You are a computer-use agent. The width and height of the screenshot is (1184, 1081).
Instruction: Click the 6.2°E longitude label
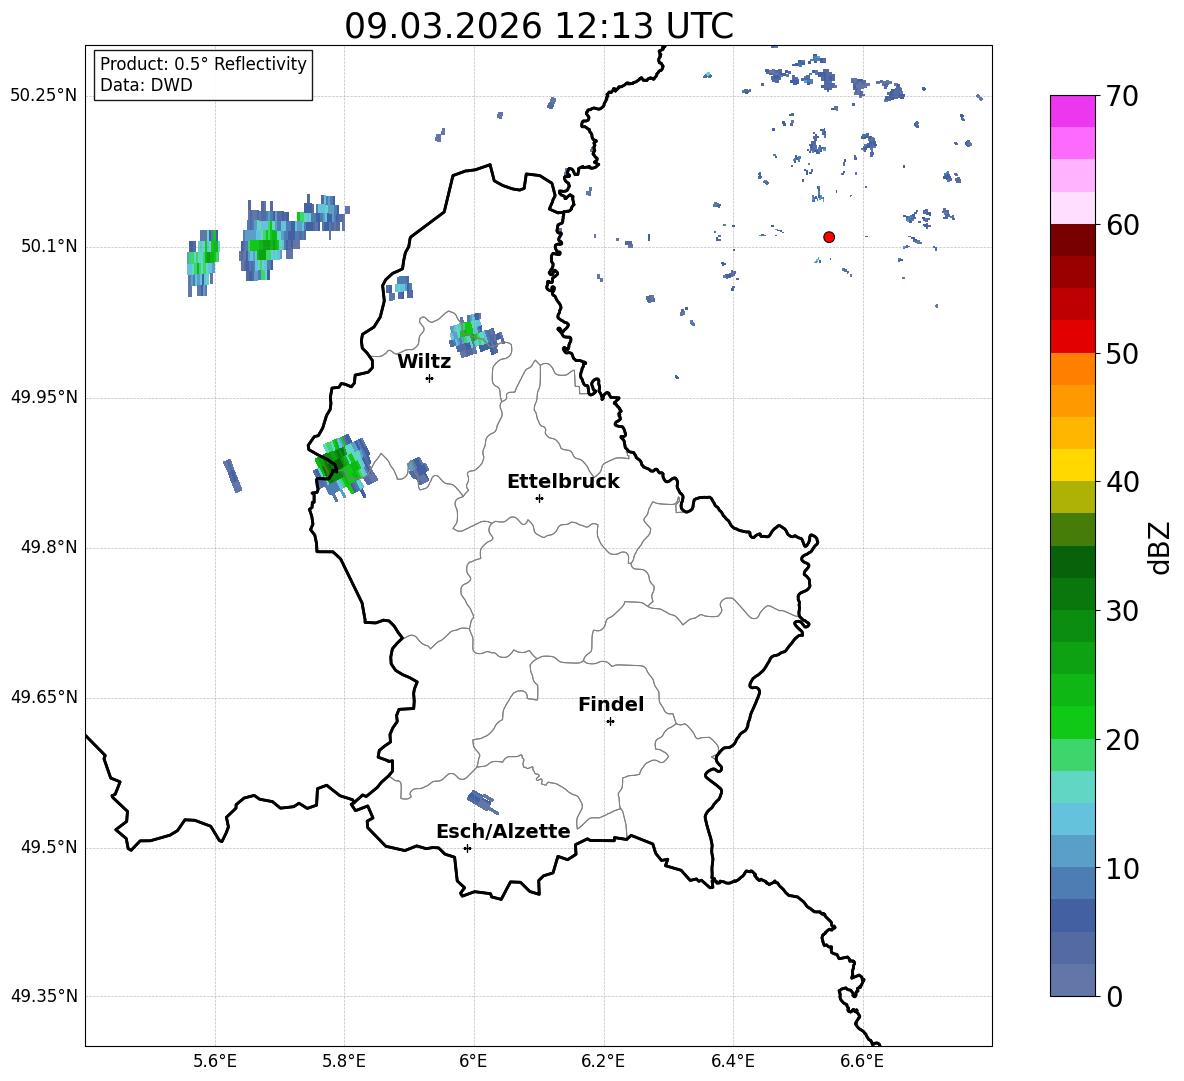coord(603,1061)
